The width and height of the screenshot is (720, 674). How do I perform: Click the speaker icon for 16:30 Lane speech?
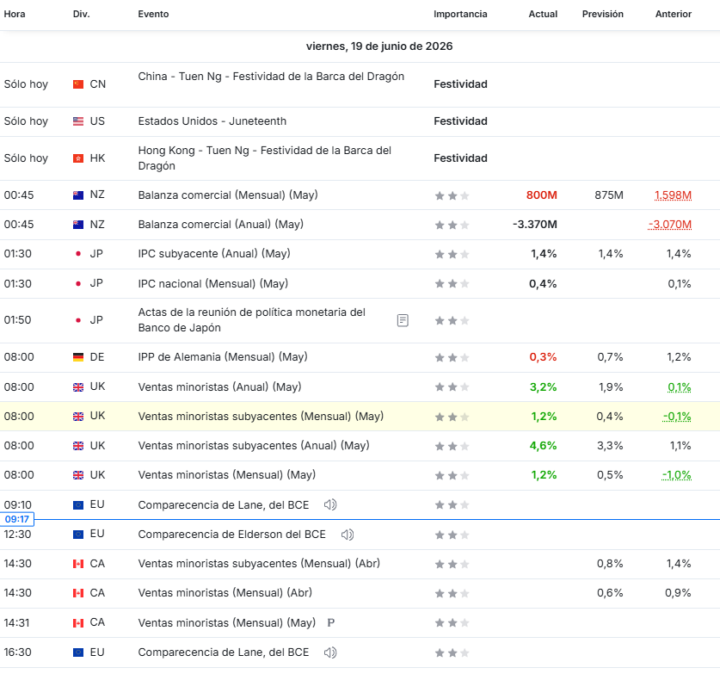coord(330,652)
